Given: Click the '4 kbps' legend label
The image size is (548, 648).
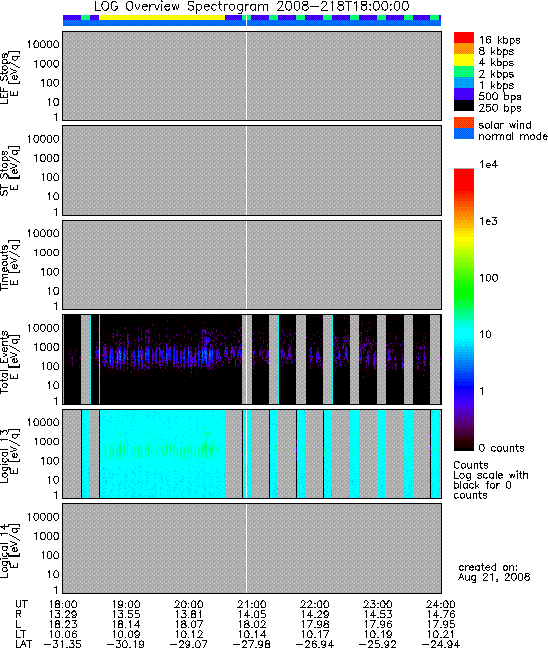Looking at the screenshot, I should pos(496,63).
